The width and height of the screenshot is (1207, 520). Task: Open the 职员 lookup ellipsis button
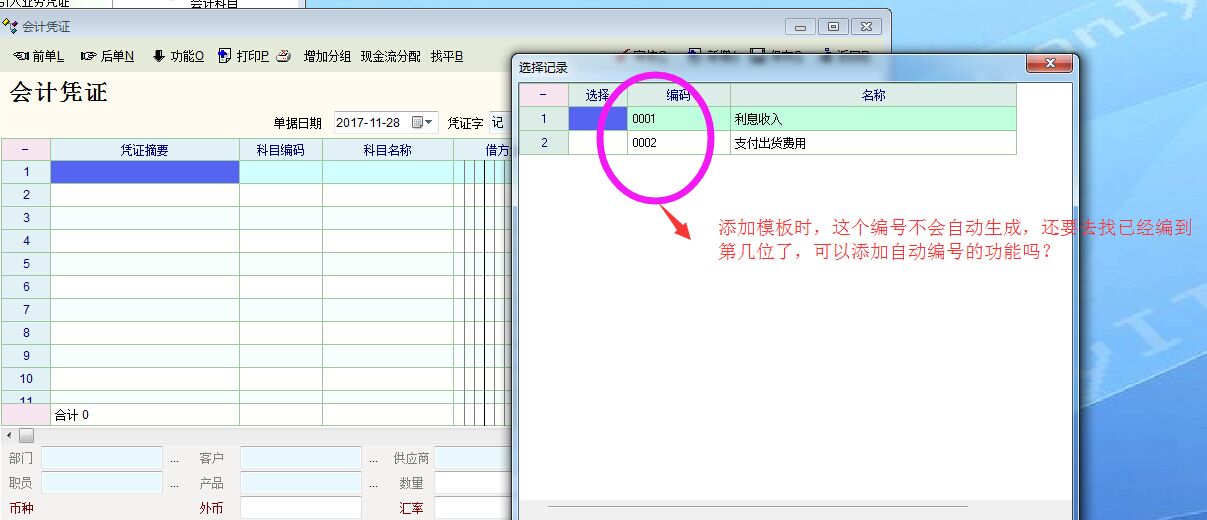(174, 483)
